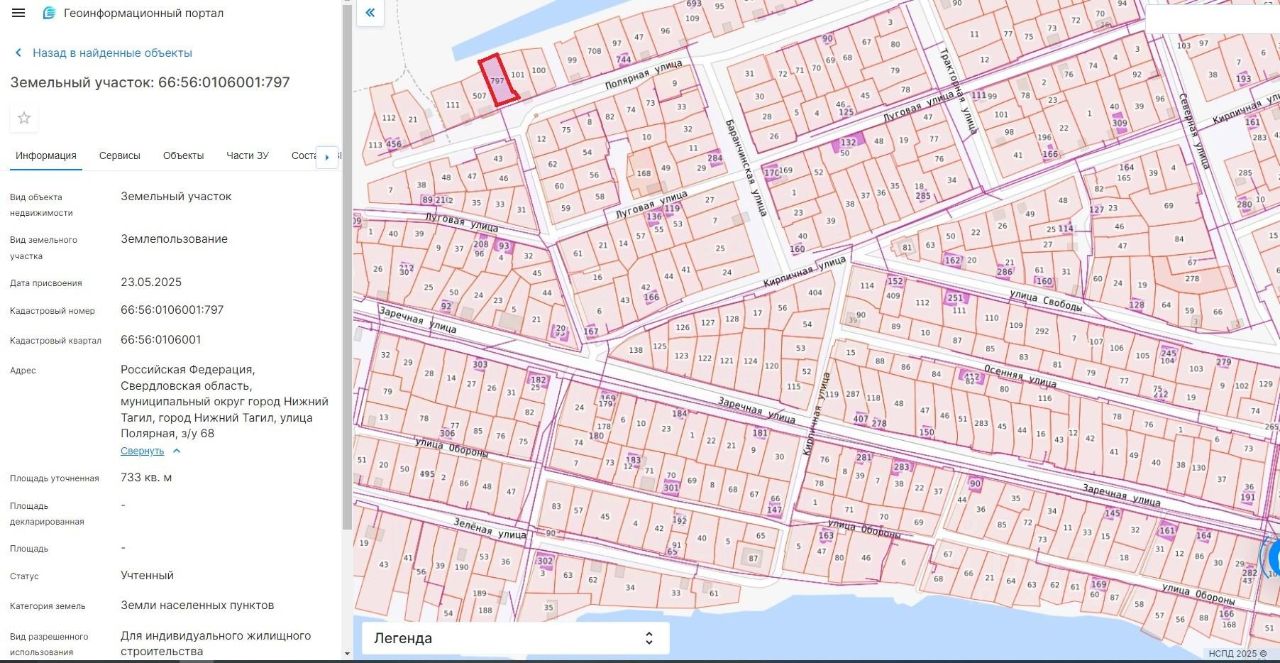Click the chevron next to Свернуть
1280x663 pixels.
click(177, 451)
